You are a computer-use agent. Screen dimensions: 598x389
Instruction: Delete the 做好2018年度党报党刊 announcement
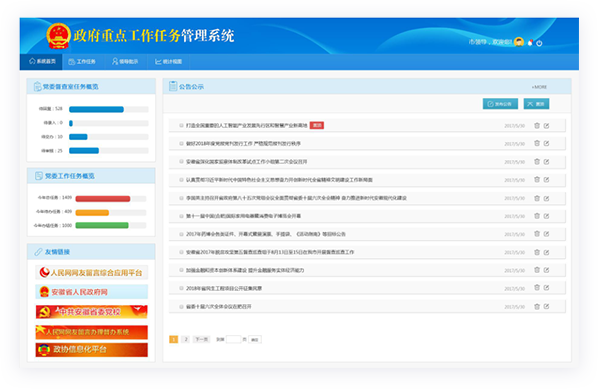(x=537, y=143)
